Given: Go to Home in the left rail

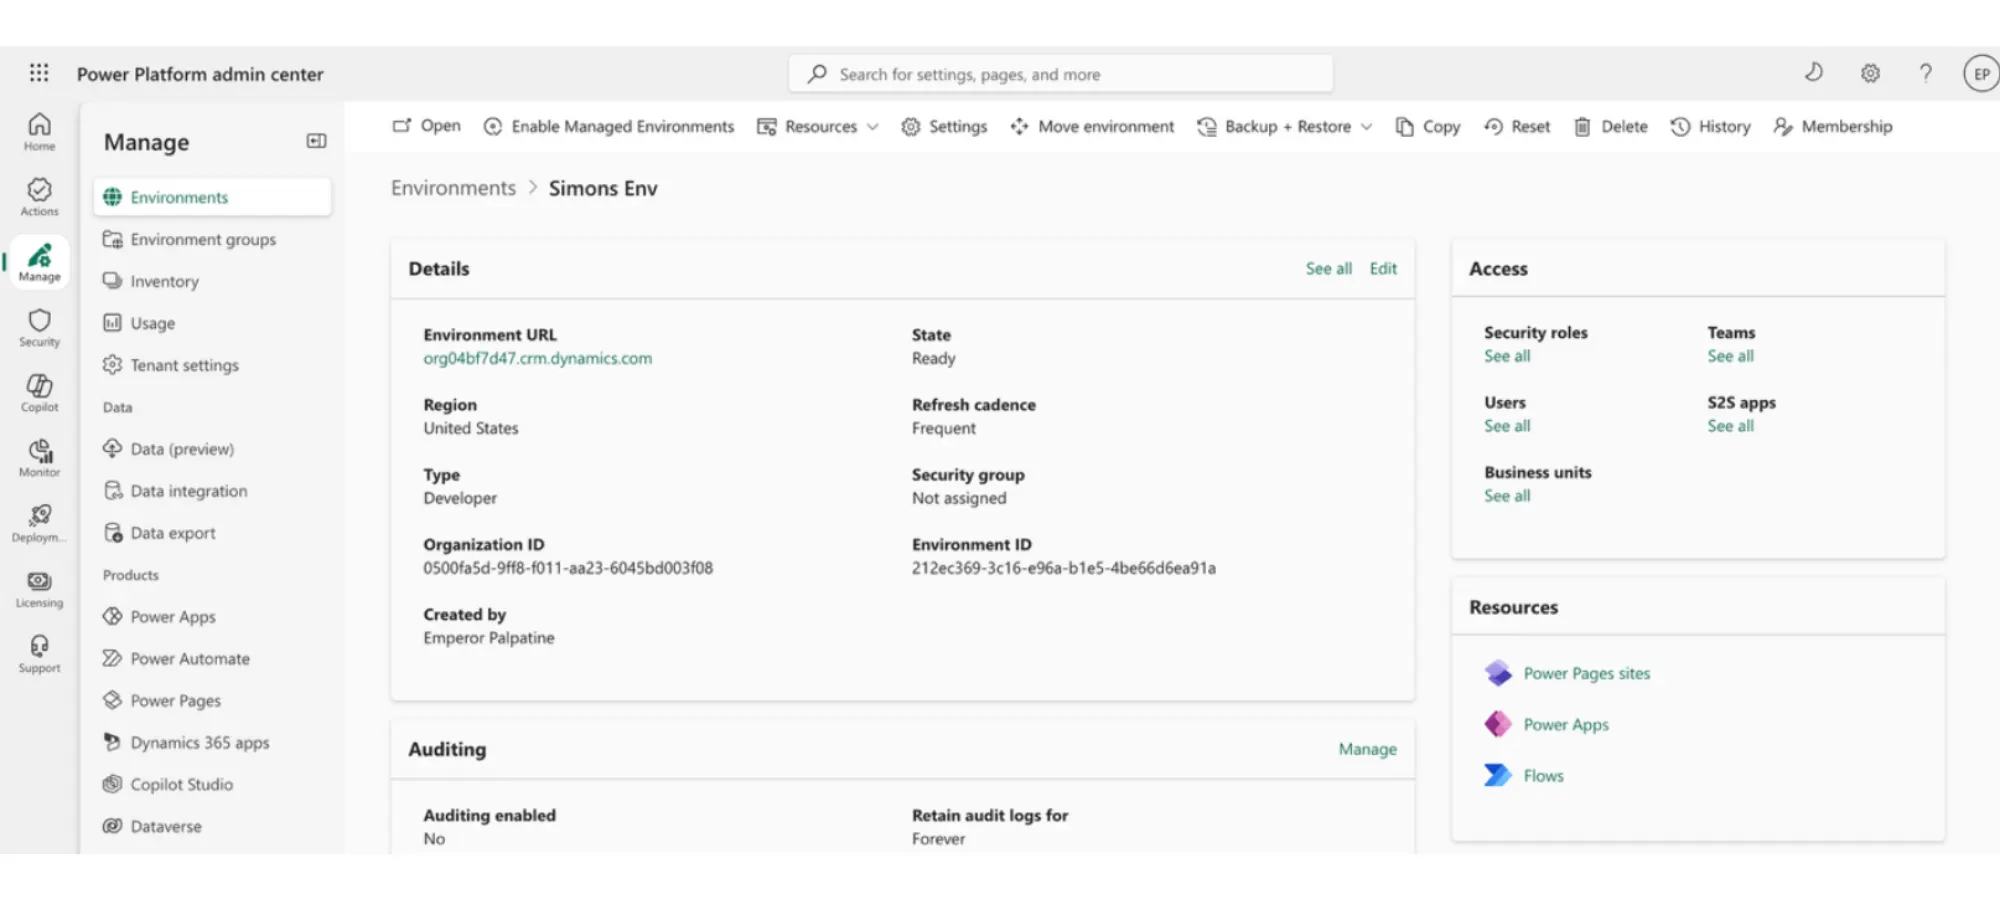Looking at the screenshot, I should 39,132.
